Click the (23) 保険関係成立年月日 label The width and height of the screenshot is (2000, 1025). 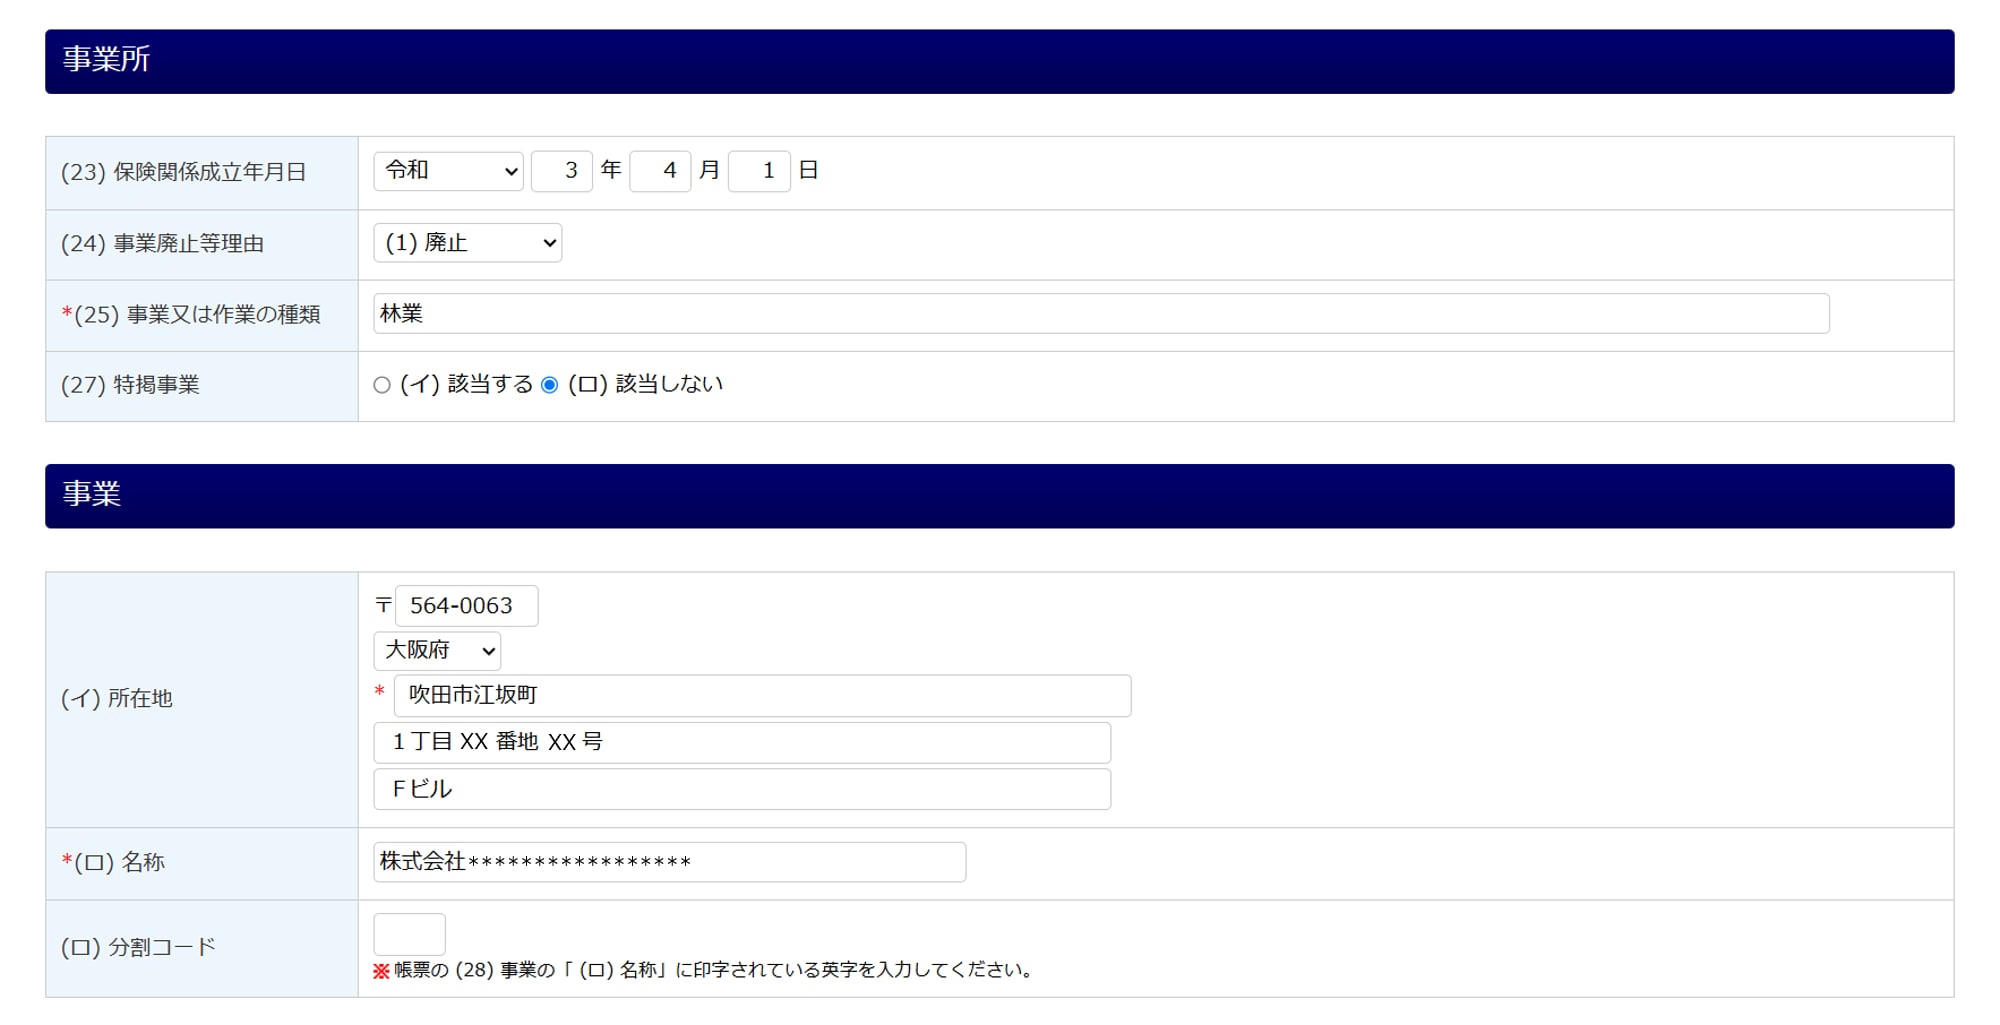pyautogui.click(x=183, y=172)
